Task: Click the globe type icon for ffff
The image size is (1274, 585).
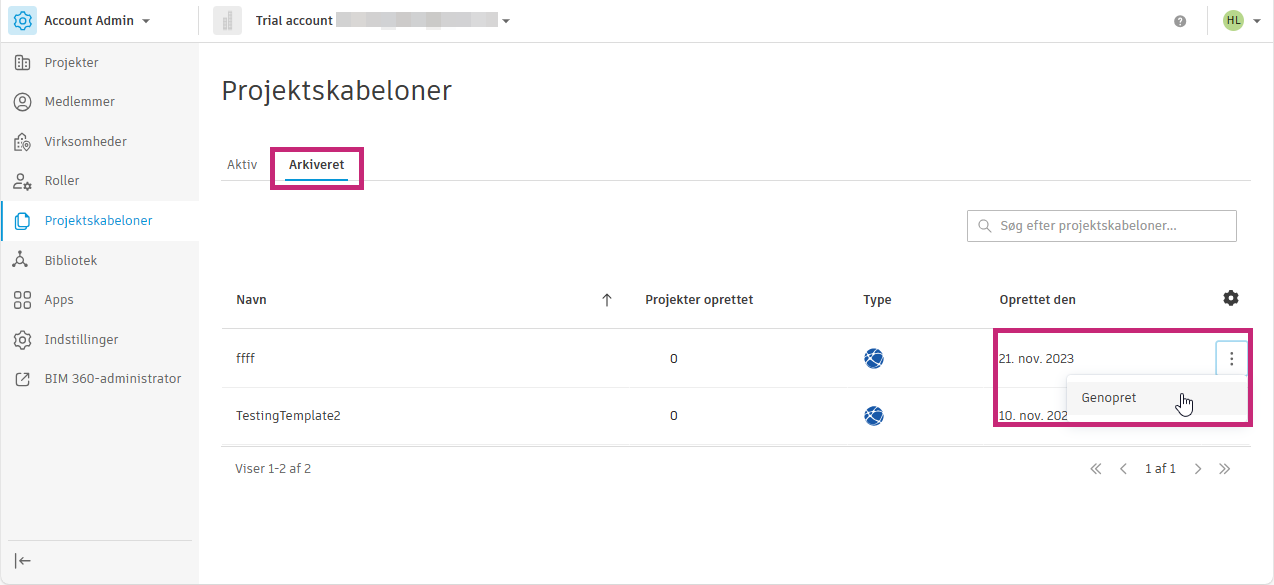Action: 874,358
